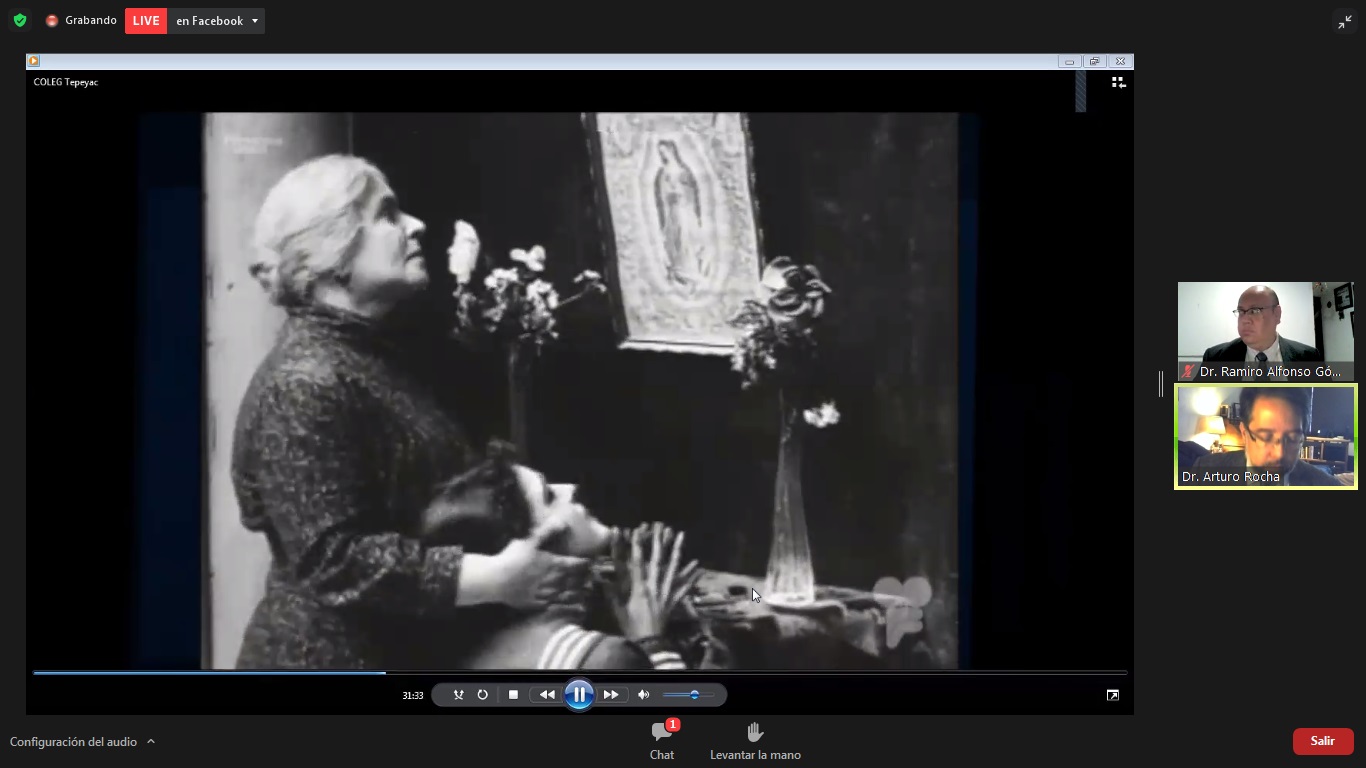1366x768 pixels.
Task: Select Dr. Arturo Rocha video thumbnail
Action: pos(1265,437)
